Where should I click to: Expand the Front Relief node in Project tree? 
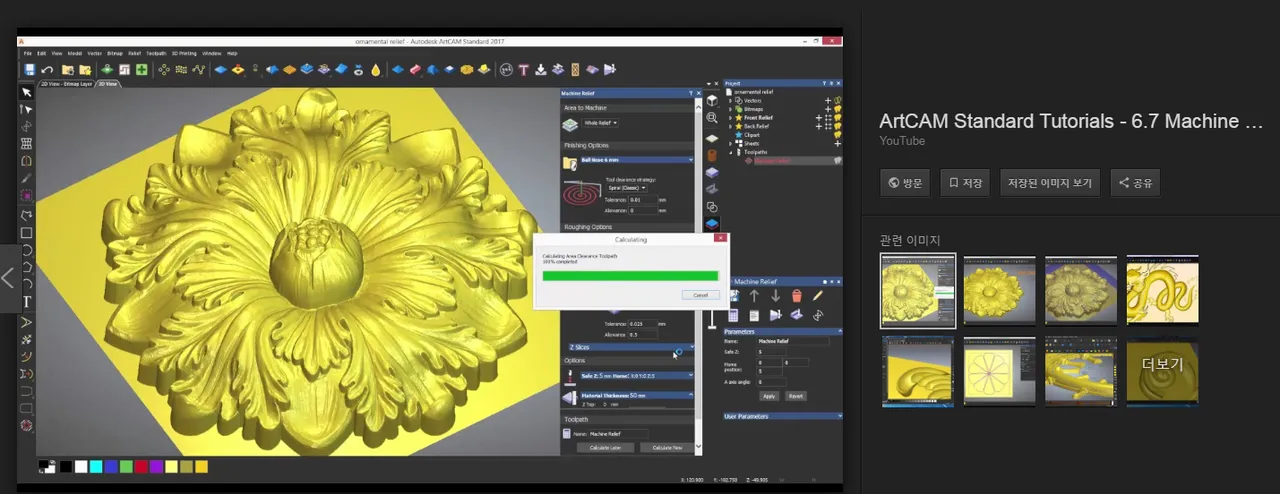pos(731,117)
